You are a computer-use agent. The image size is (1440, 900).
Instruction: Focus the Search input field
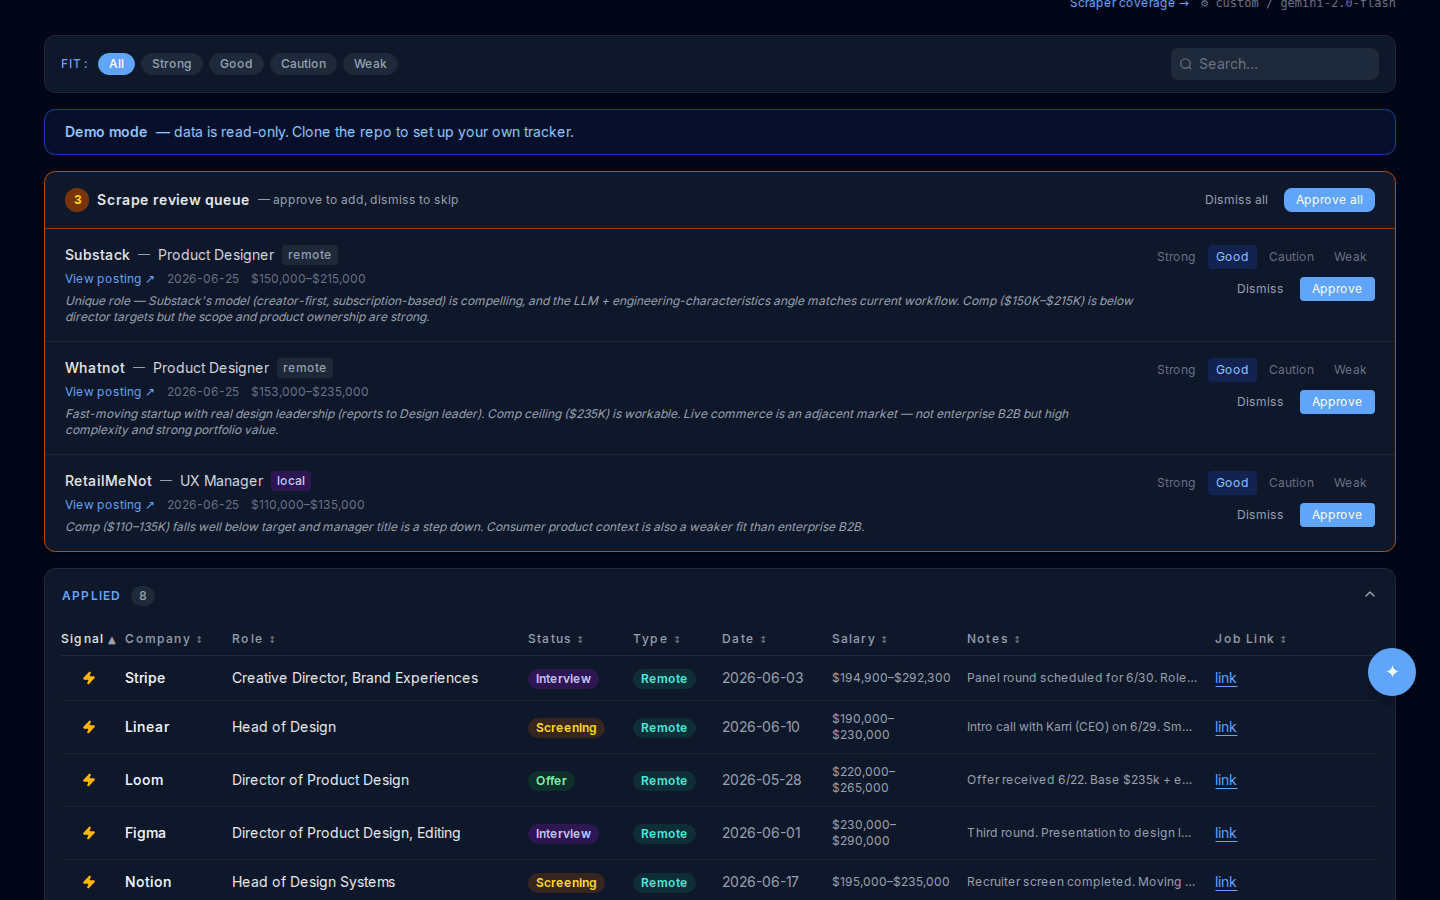[1275, 64]
